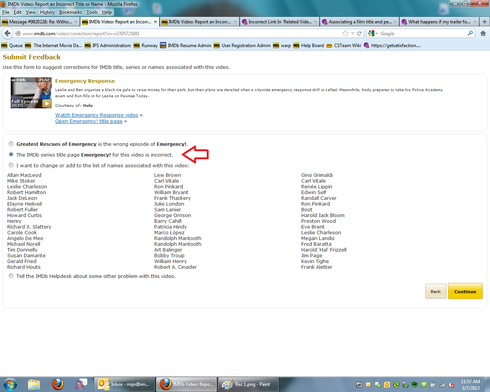Select 'change or add names' option
The image size is (490, 392).
(x=11, y=165)
